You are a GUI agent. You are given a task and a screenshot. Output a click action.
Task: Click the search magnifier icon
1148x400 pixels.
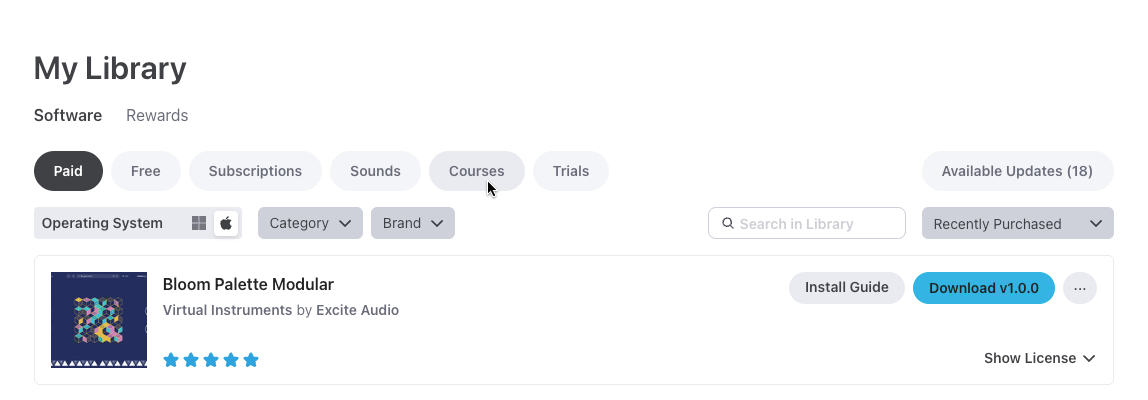(728, 224)
